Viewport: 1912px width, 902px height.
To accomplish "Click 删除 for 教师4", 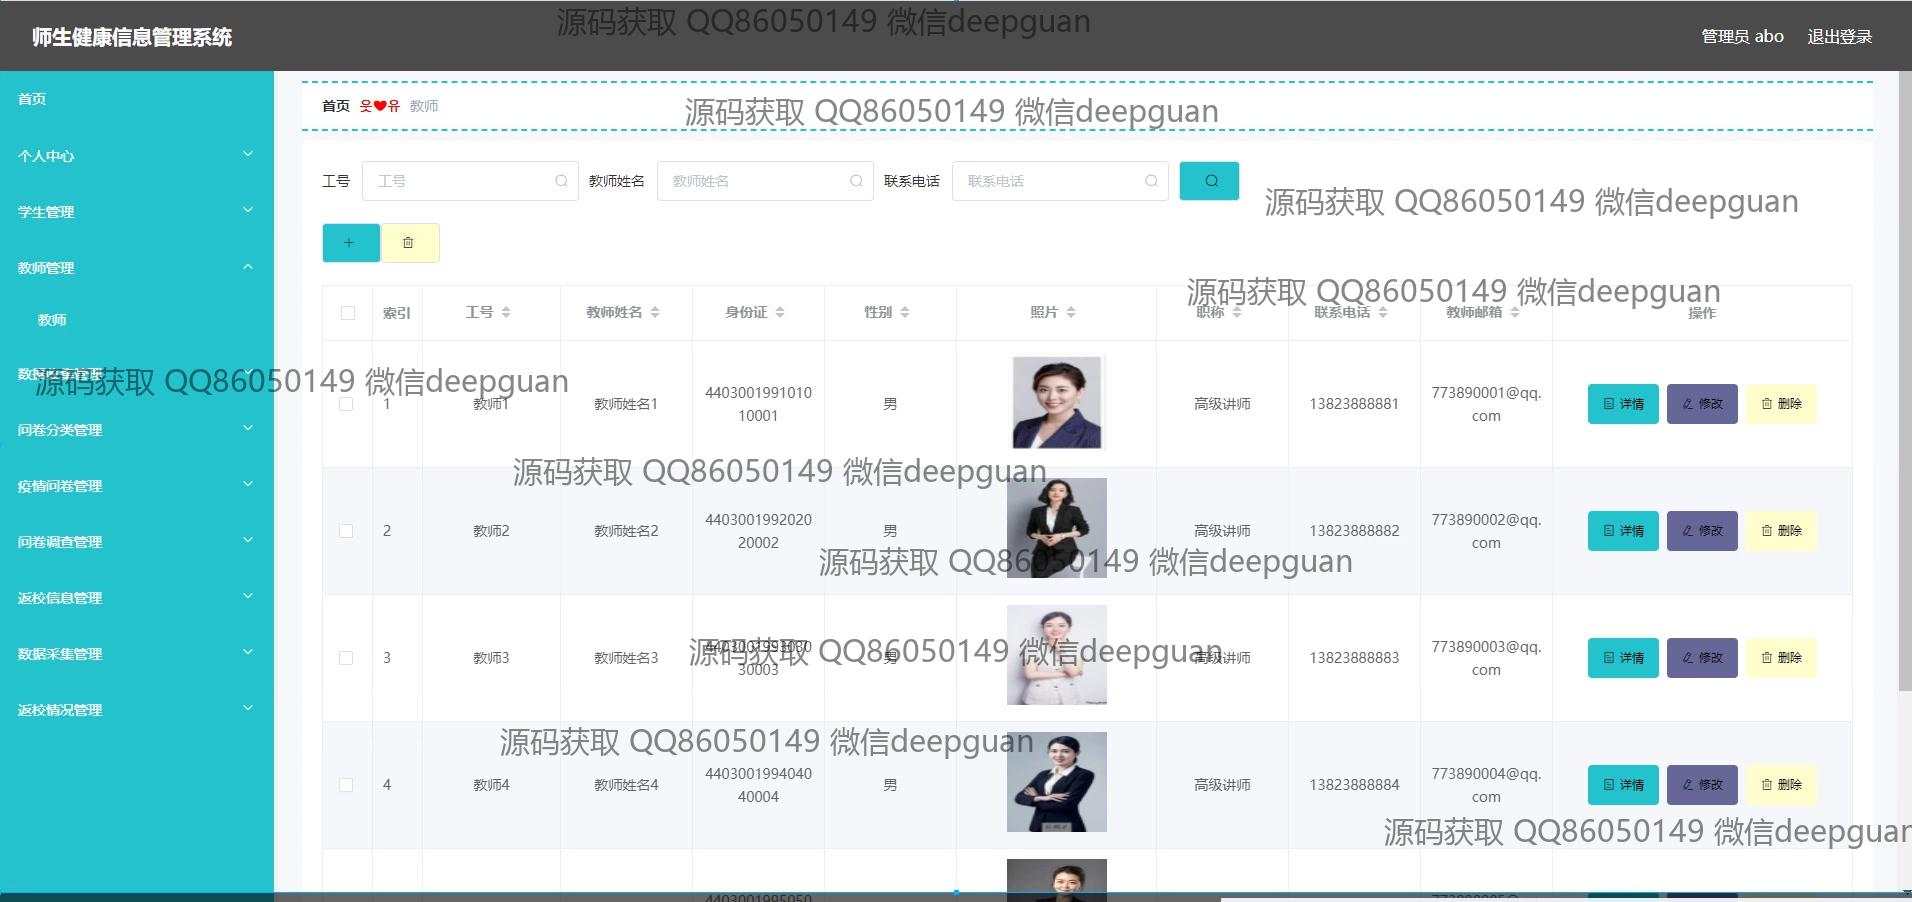I will coord(1781,785).
